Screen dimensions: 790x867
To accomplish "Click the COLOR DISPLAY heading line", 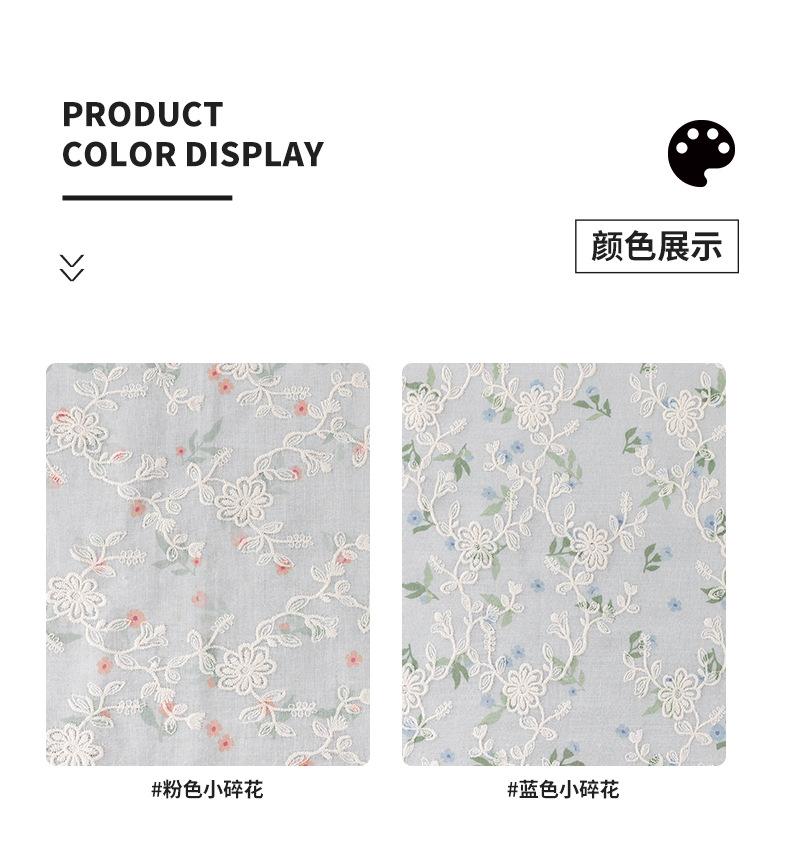I will (x=192, y=154).
